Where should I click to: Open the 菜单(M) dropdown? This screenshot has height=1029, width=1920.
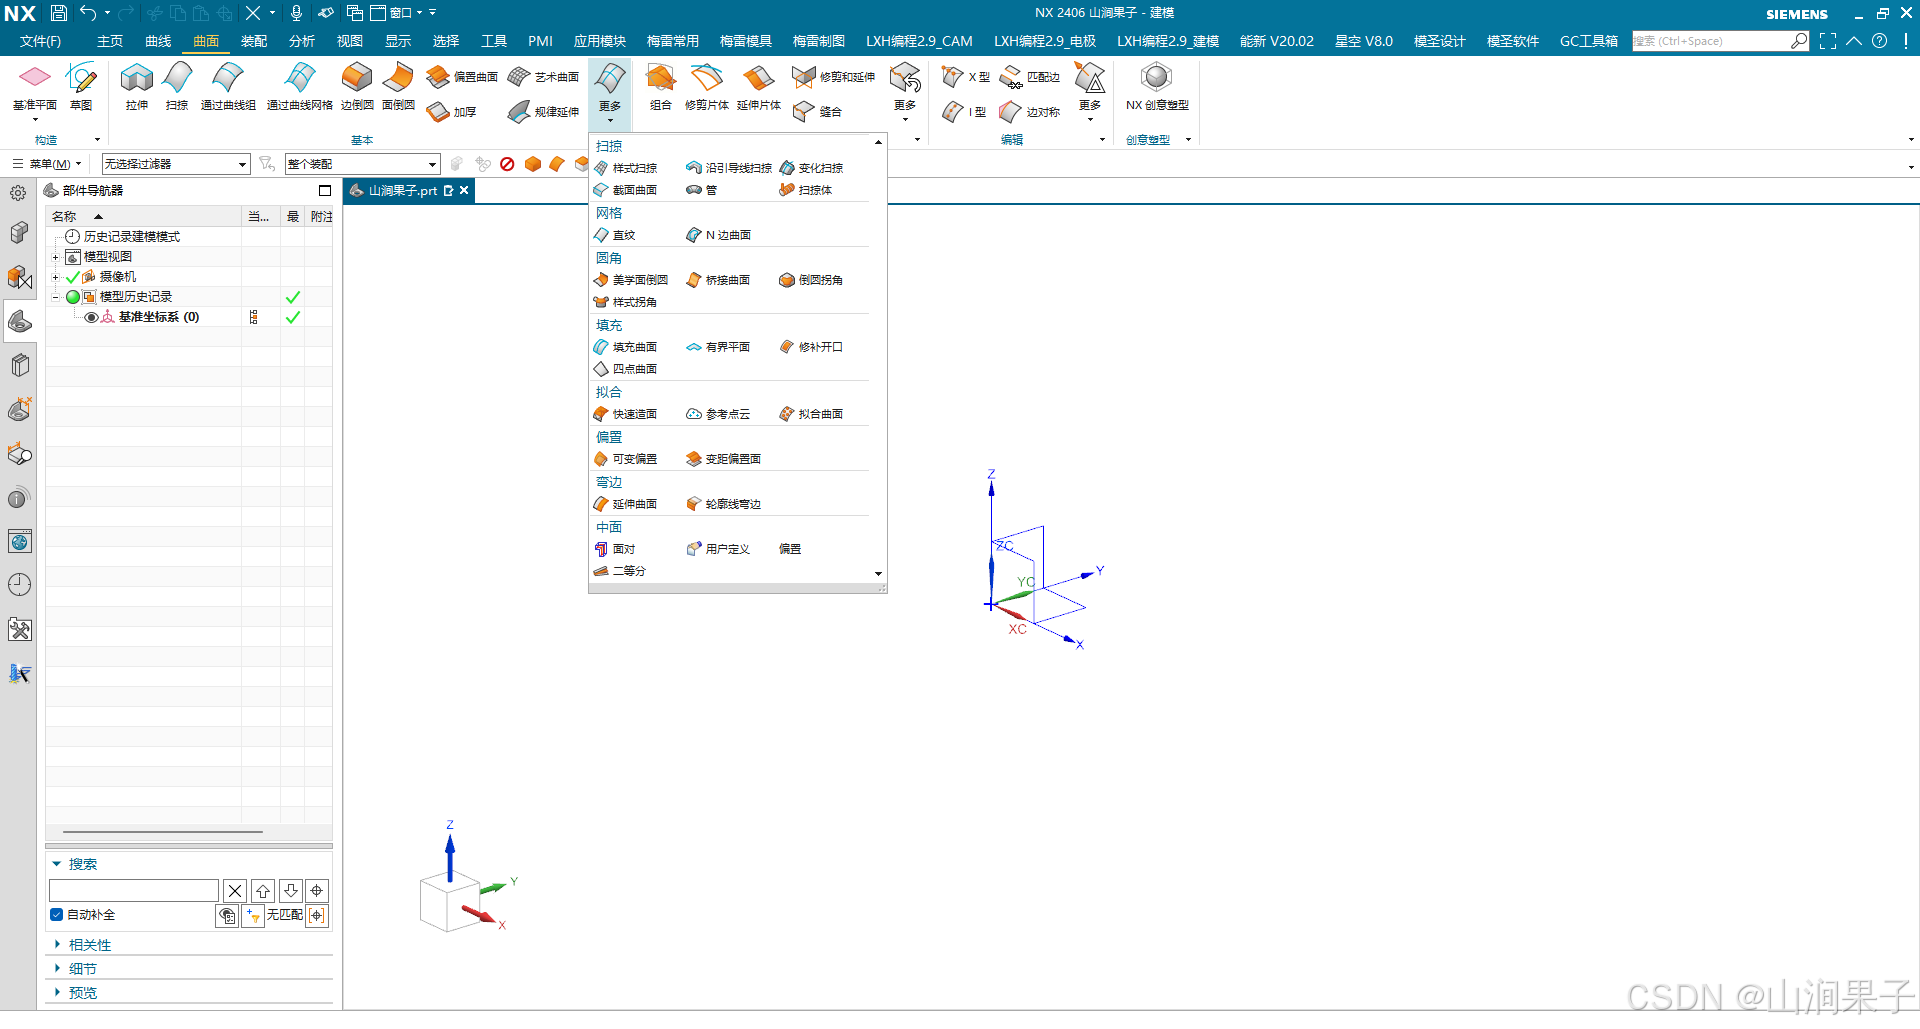point(49,164)
